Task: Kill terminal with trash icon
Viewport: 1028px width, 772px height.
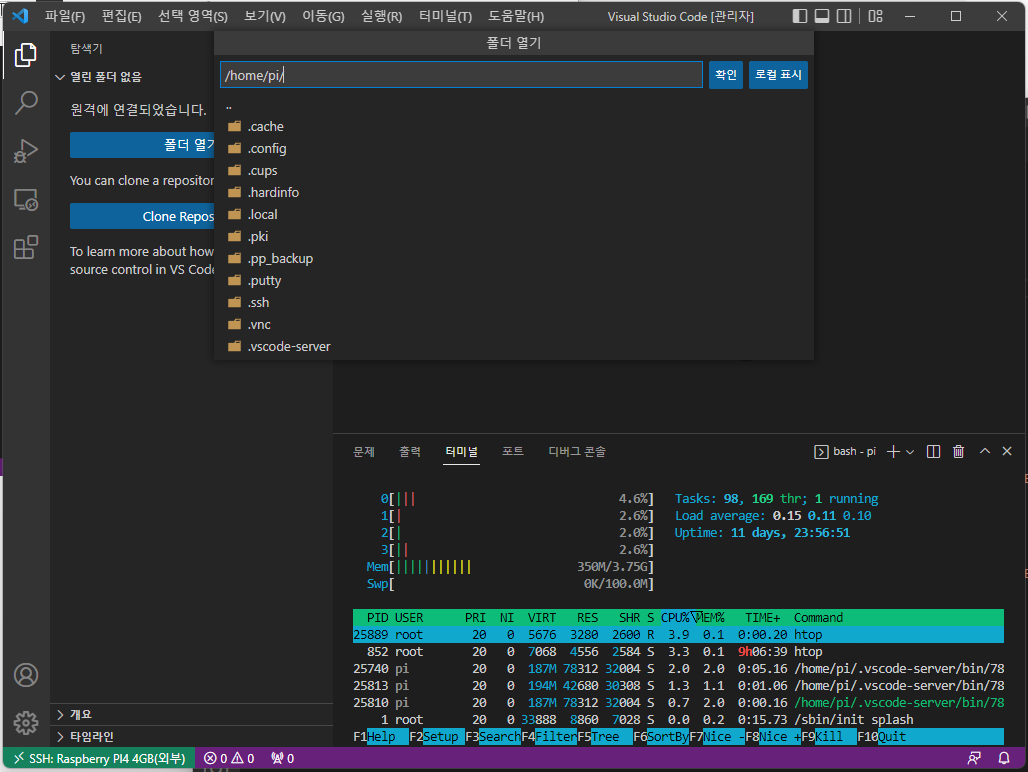Action: point(959,452)
